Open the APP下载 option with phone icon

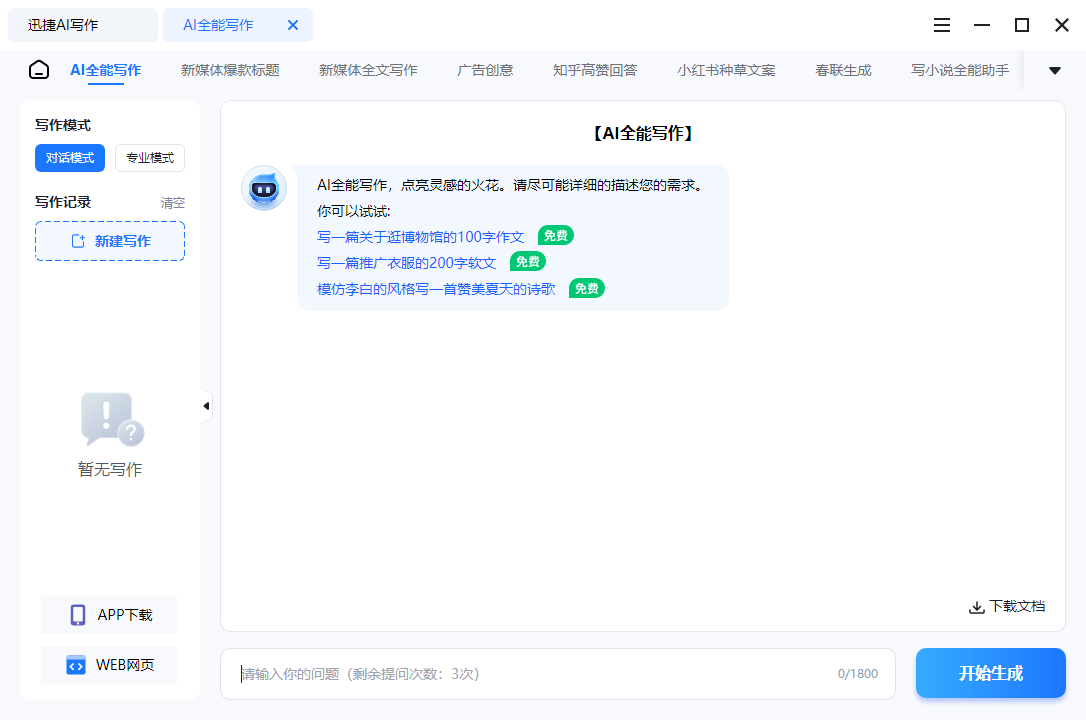tap(108, 614)
